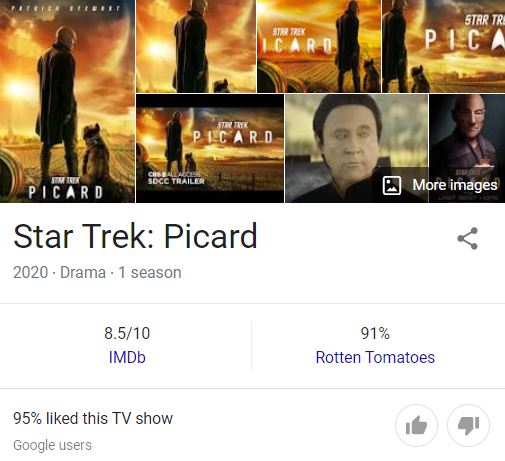Open the SDCC Trailer thumbnail

[x=210, y=148]
